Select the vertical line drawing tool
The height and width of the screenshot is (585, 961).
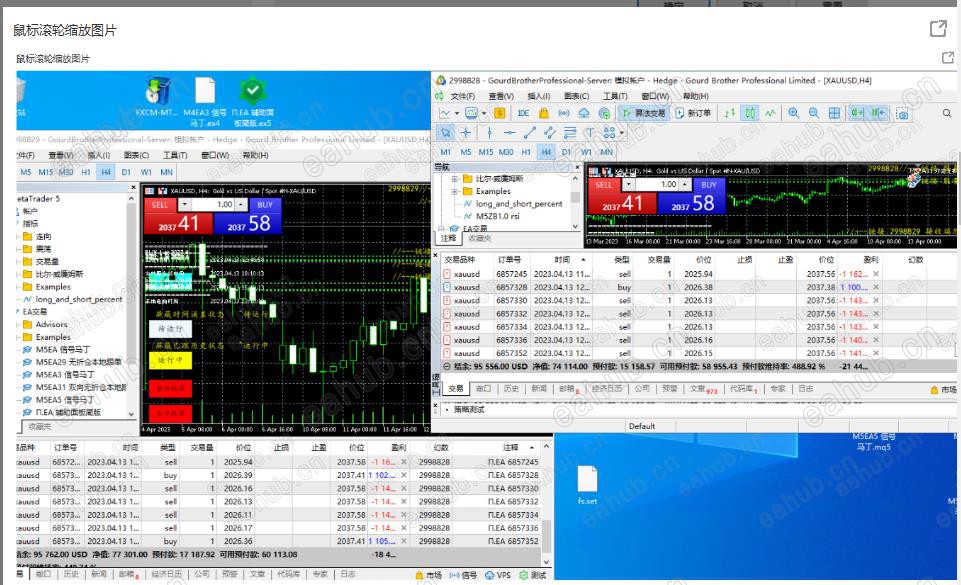489,132
